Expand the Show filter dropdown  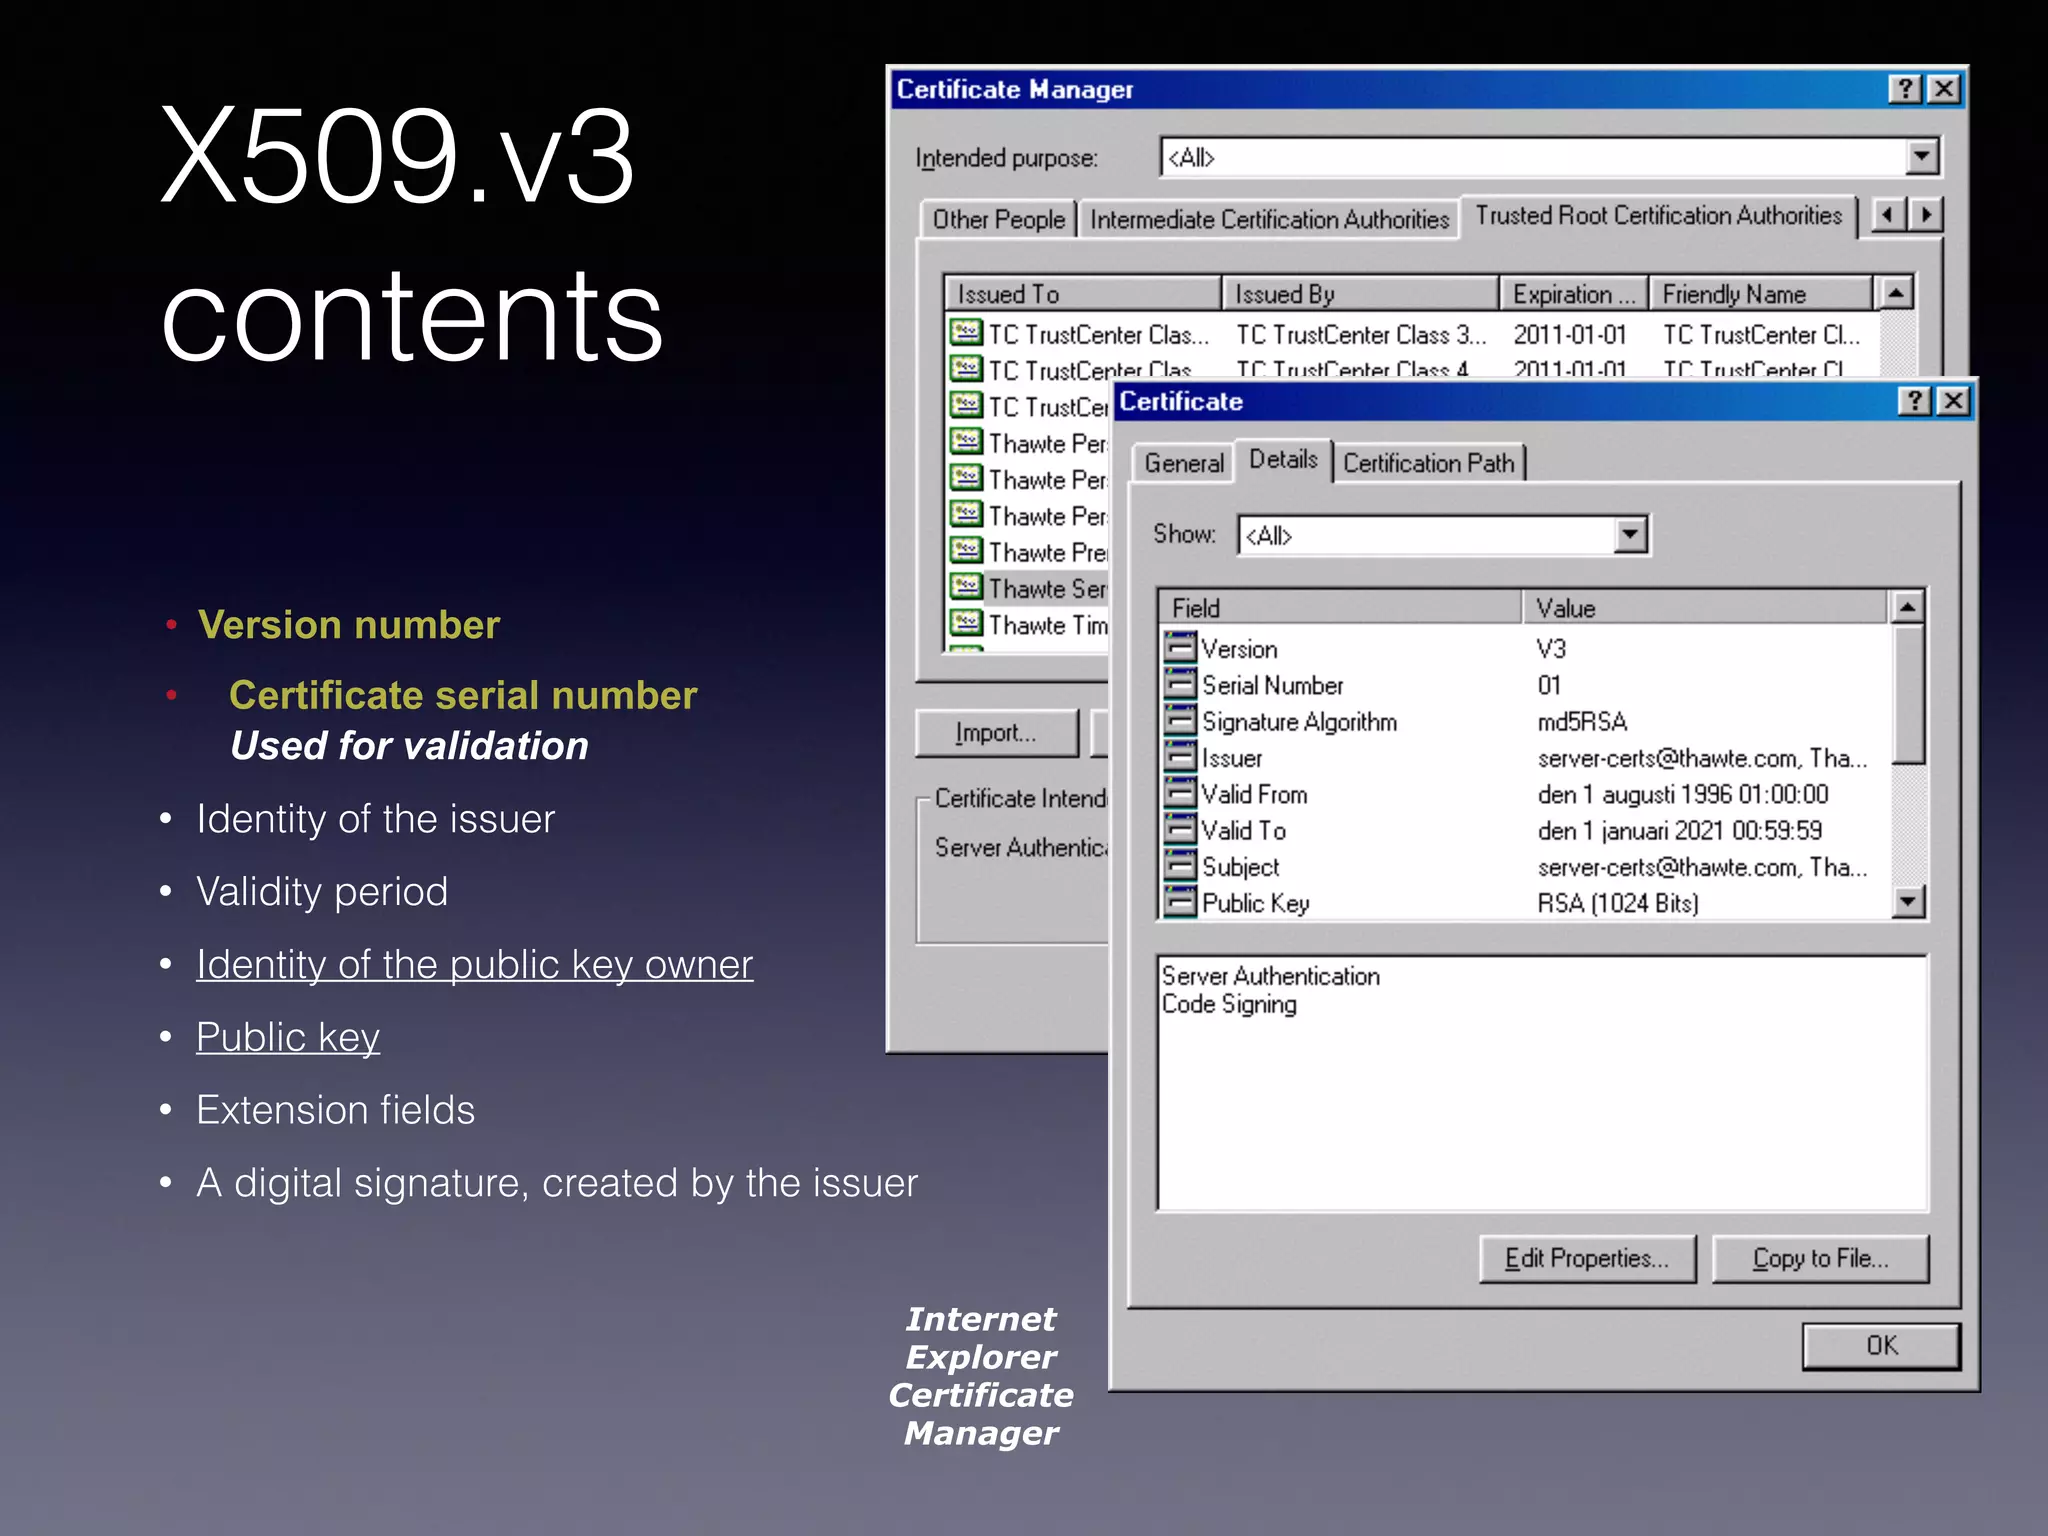(x=1630, y=535)
